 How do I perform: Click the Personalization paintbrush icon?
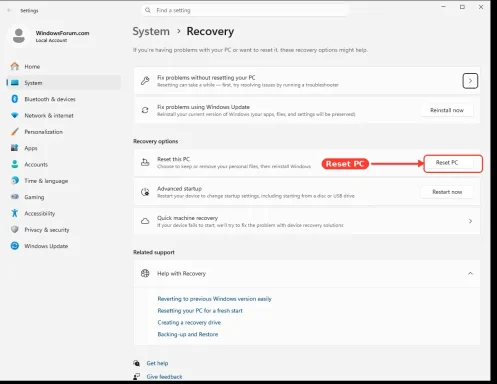point(15,131)
